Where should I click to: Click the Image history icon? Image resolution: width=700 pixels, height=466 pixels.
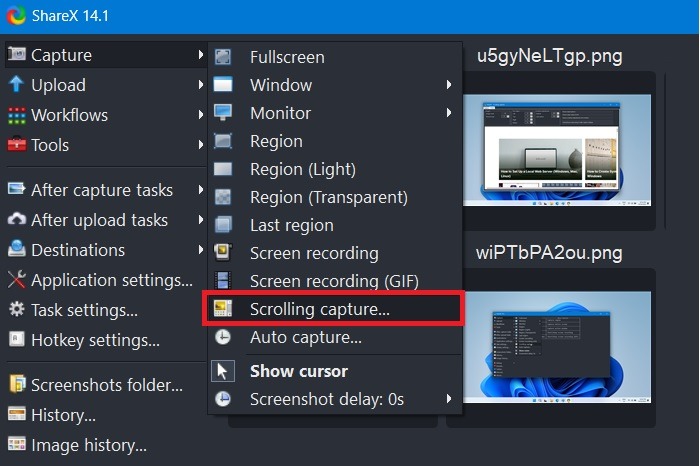click(x=17, y=444)
